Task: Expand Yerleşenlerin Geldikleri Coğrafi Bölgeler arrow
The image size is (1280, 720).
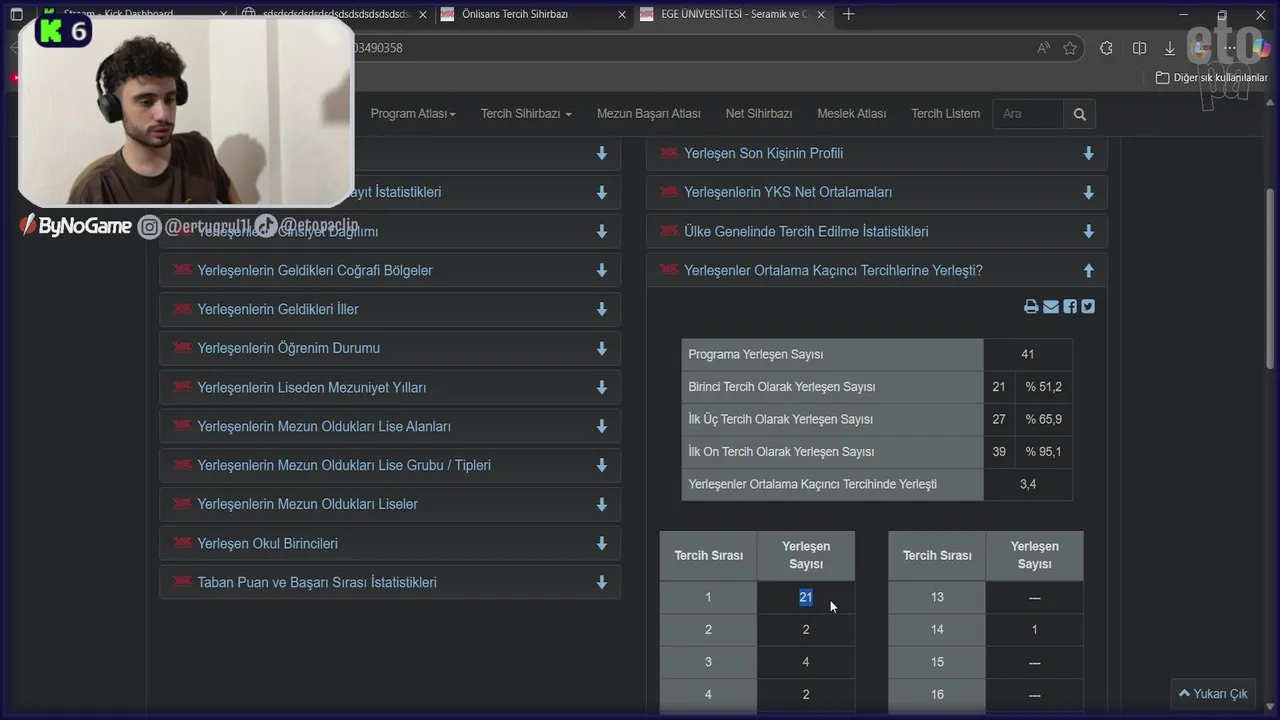Action: tap(602, 271)
